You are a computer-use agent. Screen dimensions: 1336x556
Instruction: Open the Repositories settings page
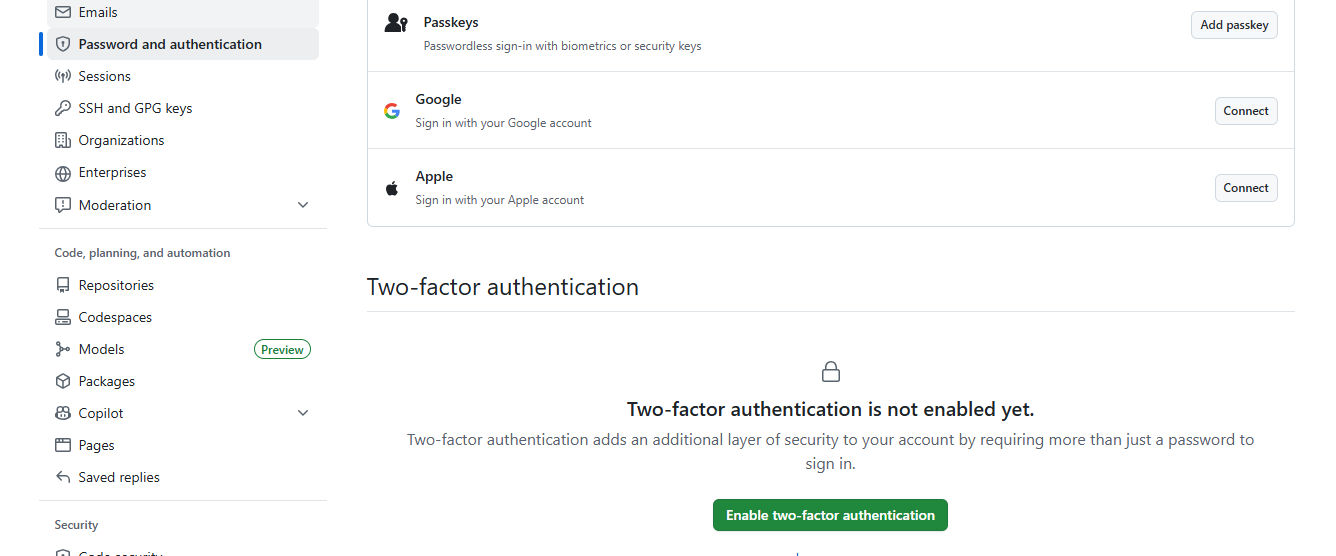[x=116, y=285]
